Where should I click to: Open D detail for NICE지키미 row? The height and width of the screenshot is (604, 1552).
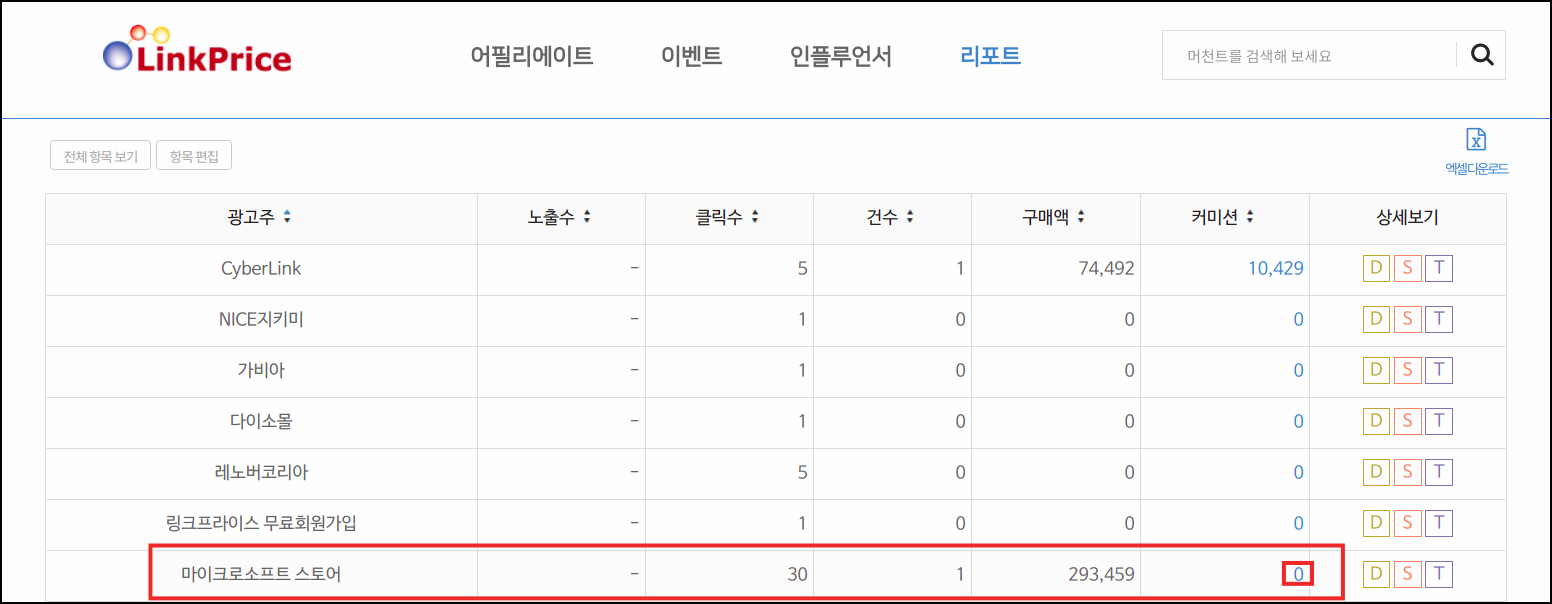click(x=1376, y=319)
